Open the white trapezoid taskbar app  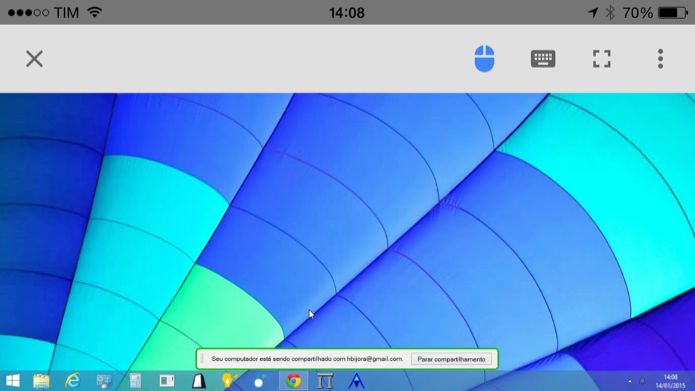point(199,381)
